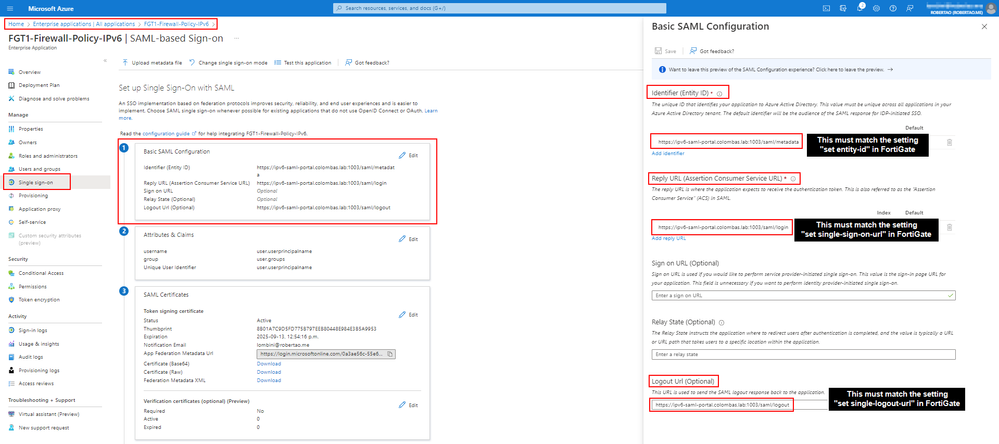Viewport: 999px width, 444px height.
Task: Open portal settings gear
Action: tap(876, 8)
